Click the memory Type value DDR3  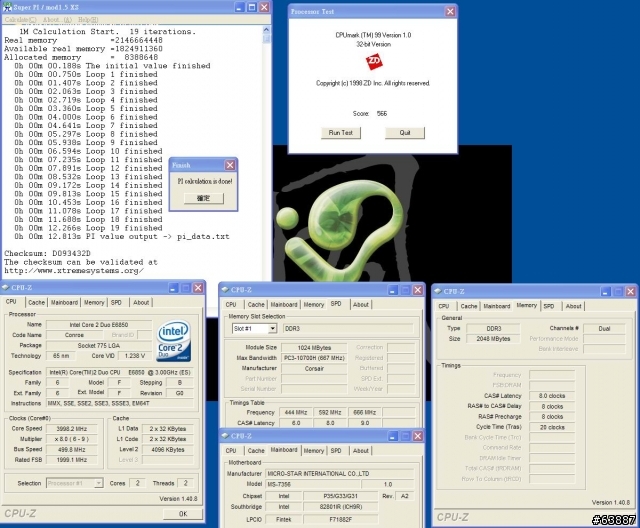click(493, 328)
